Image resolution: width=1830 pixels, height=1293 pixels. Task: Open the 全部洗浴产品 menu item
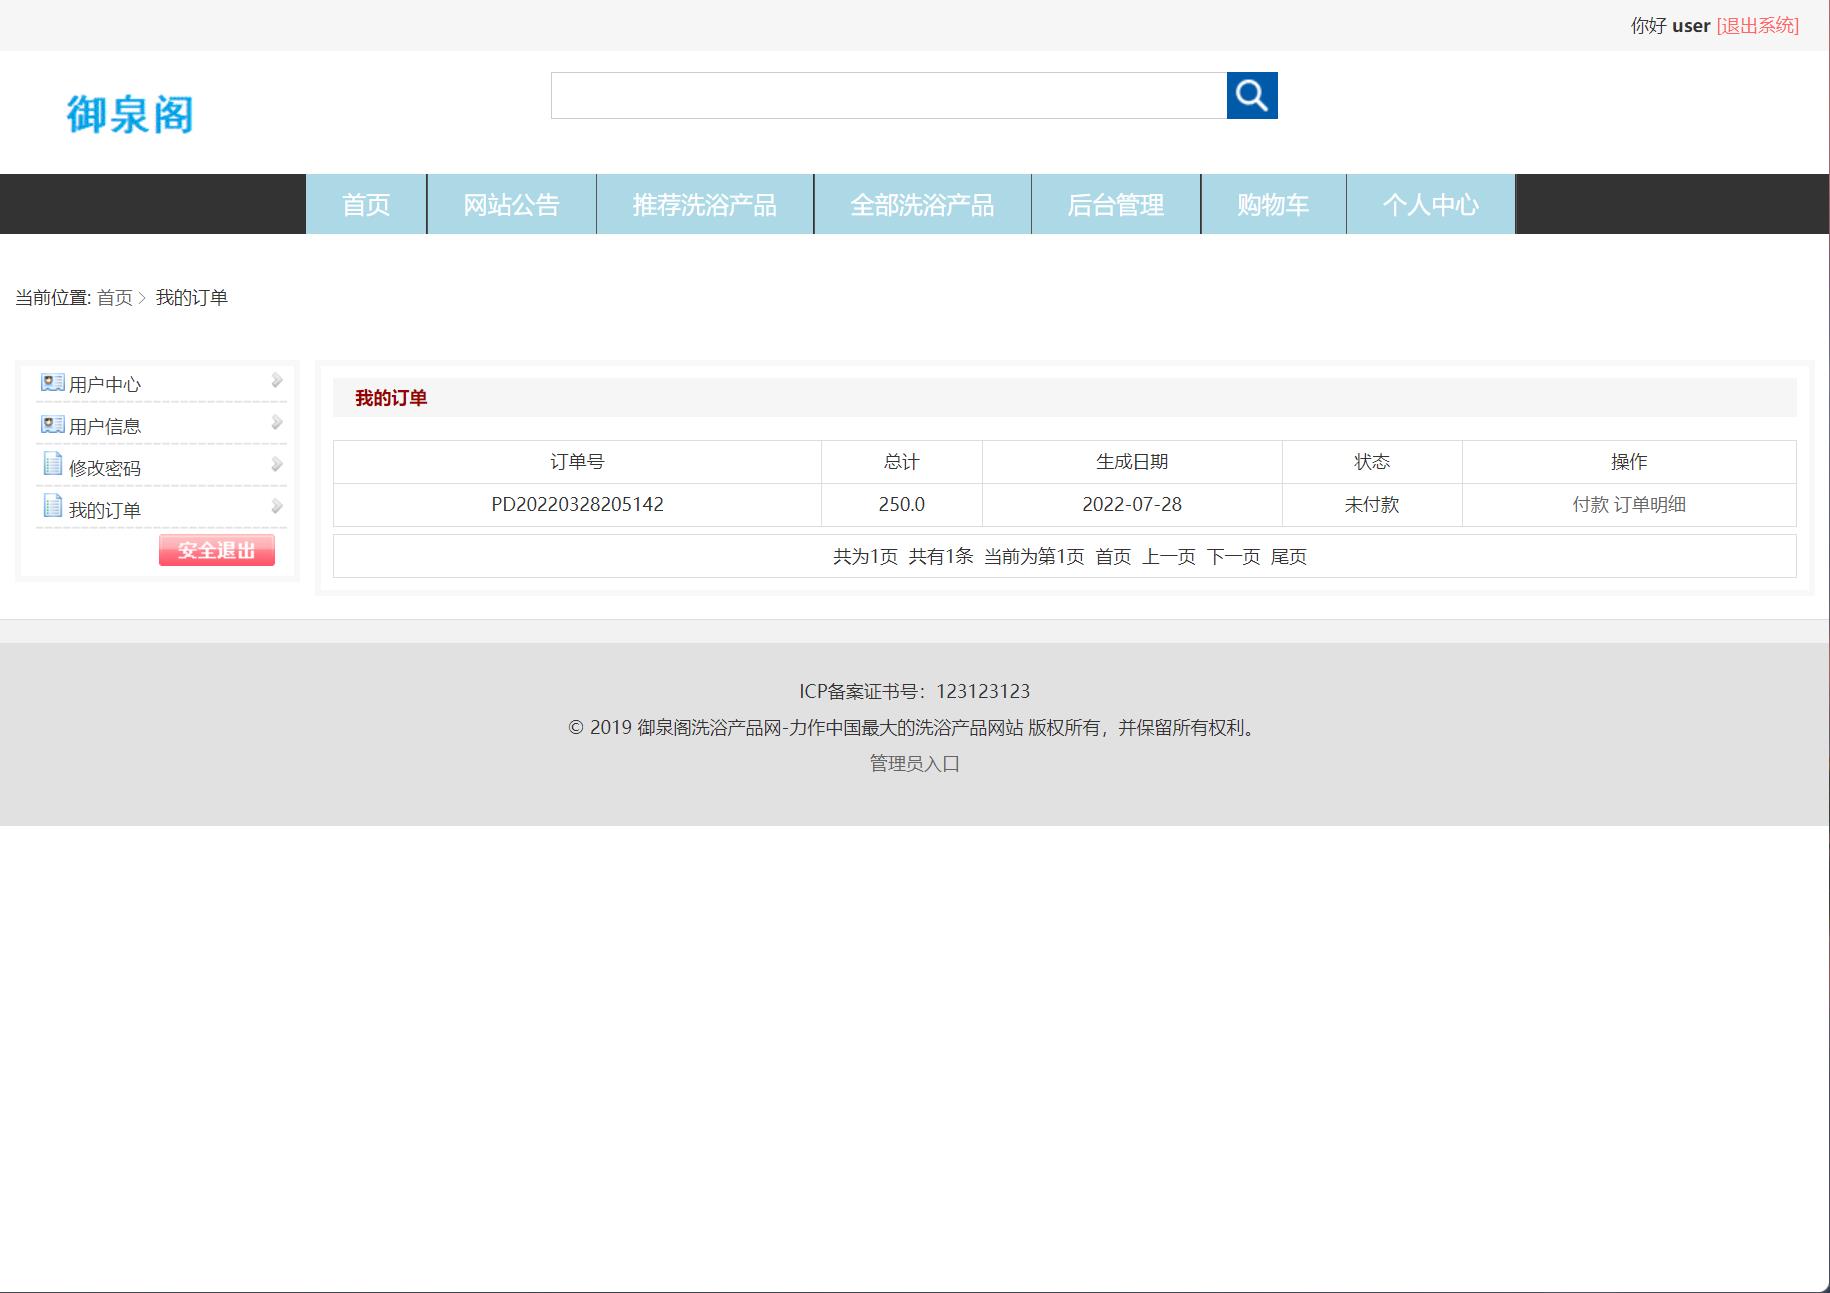[x=922, y=204]
